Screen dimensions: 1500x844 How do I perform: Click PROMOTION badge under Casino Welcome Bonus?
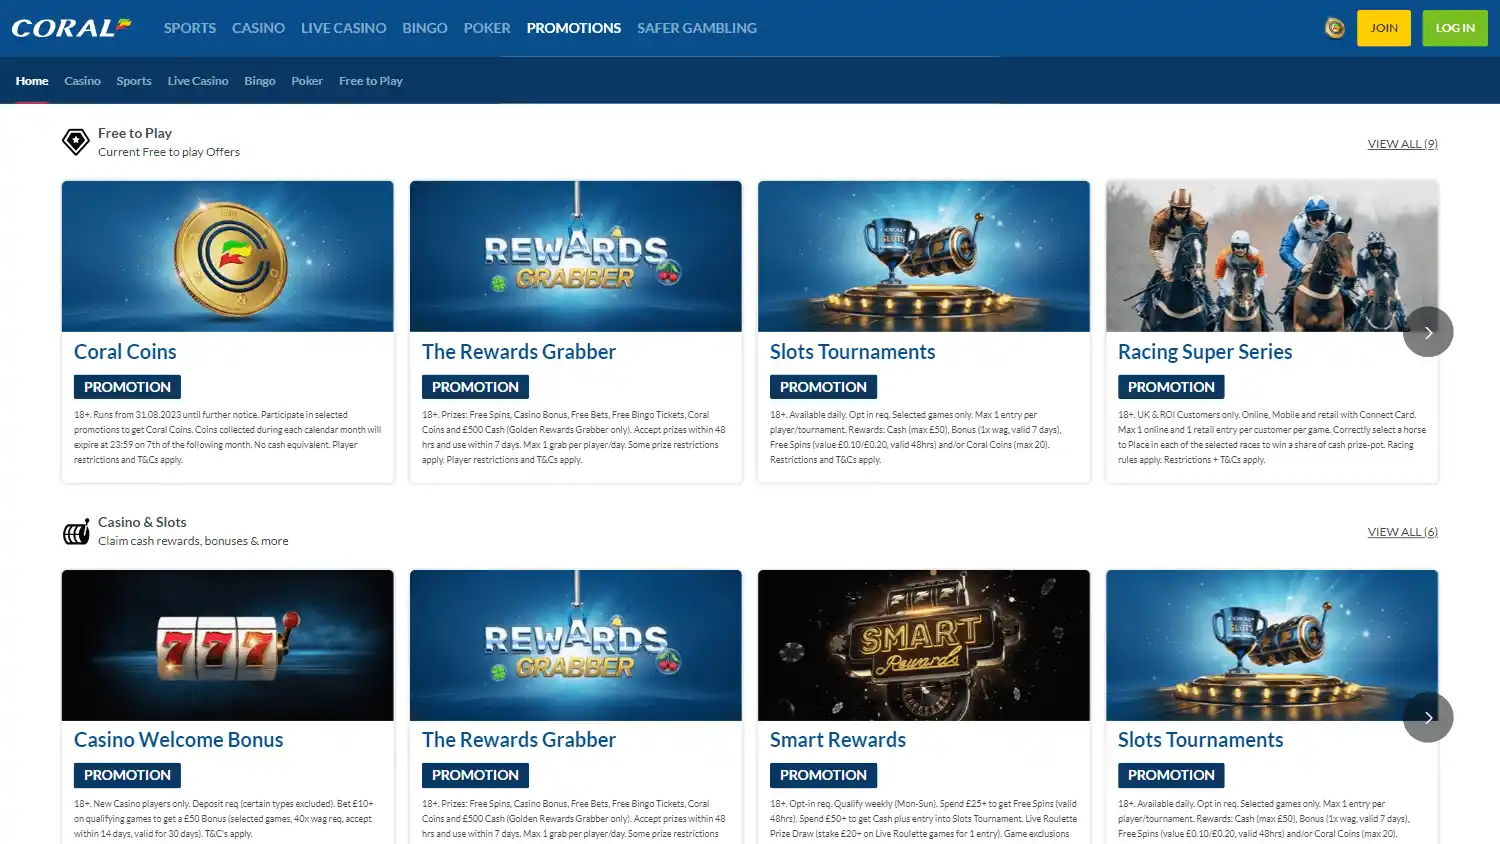tap(127, 775)
